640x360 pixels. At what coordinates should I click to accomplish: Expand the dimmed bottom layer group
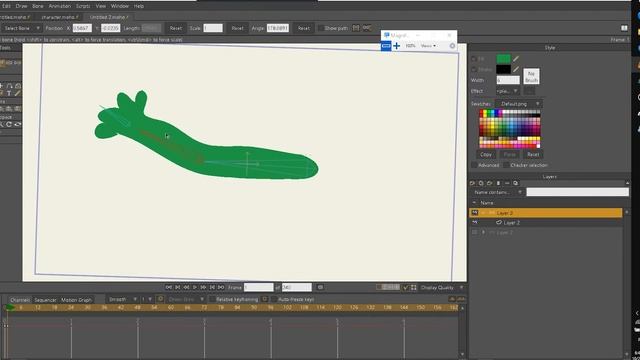(484, 232)
